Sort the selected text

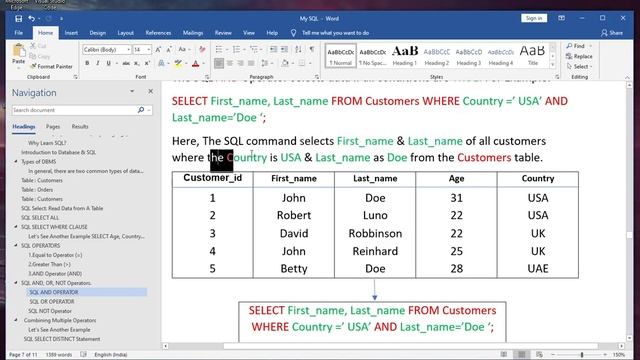(298, 49)
